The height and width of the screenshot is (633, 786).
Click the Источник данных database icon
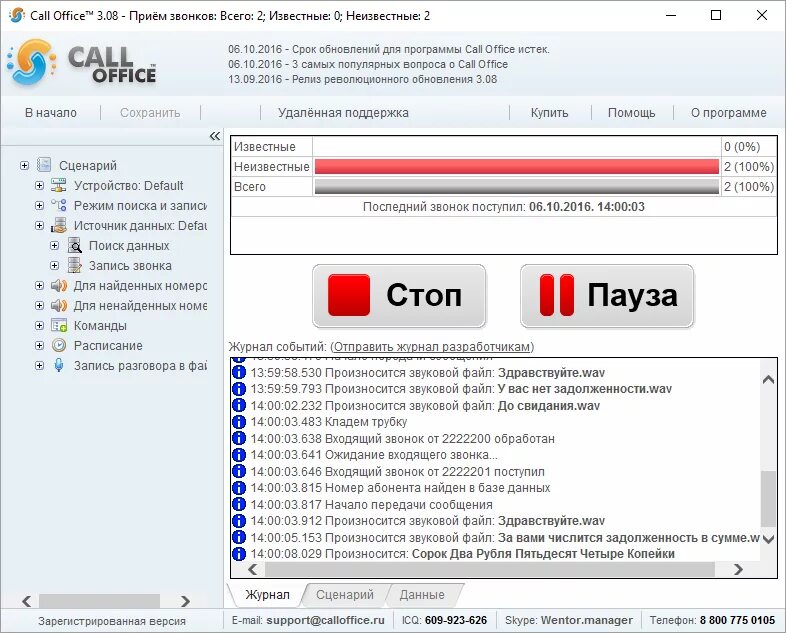tap(59, 225)
